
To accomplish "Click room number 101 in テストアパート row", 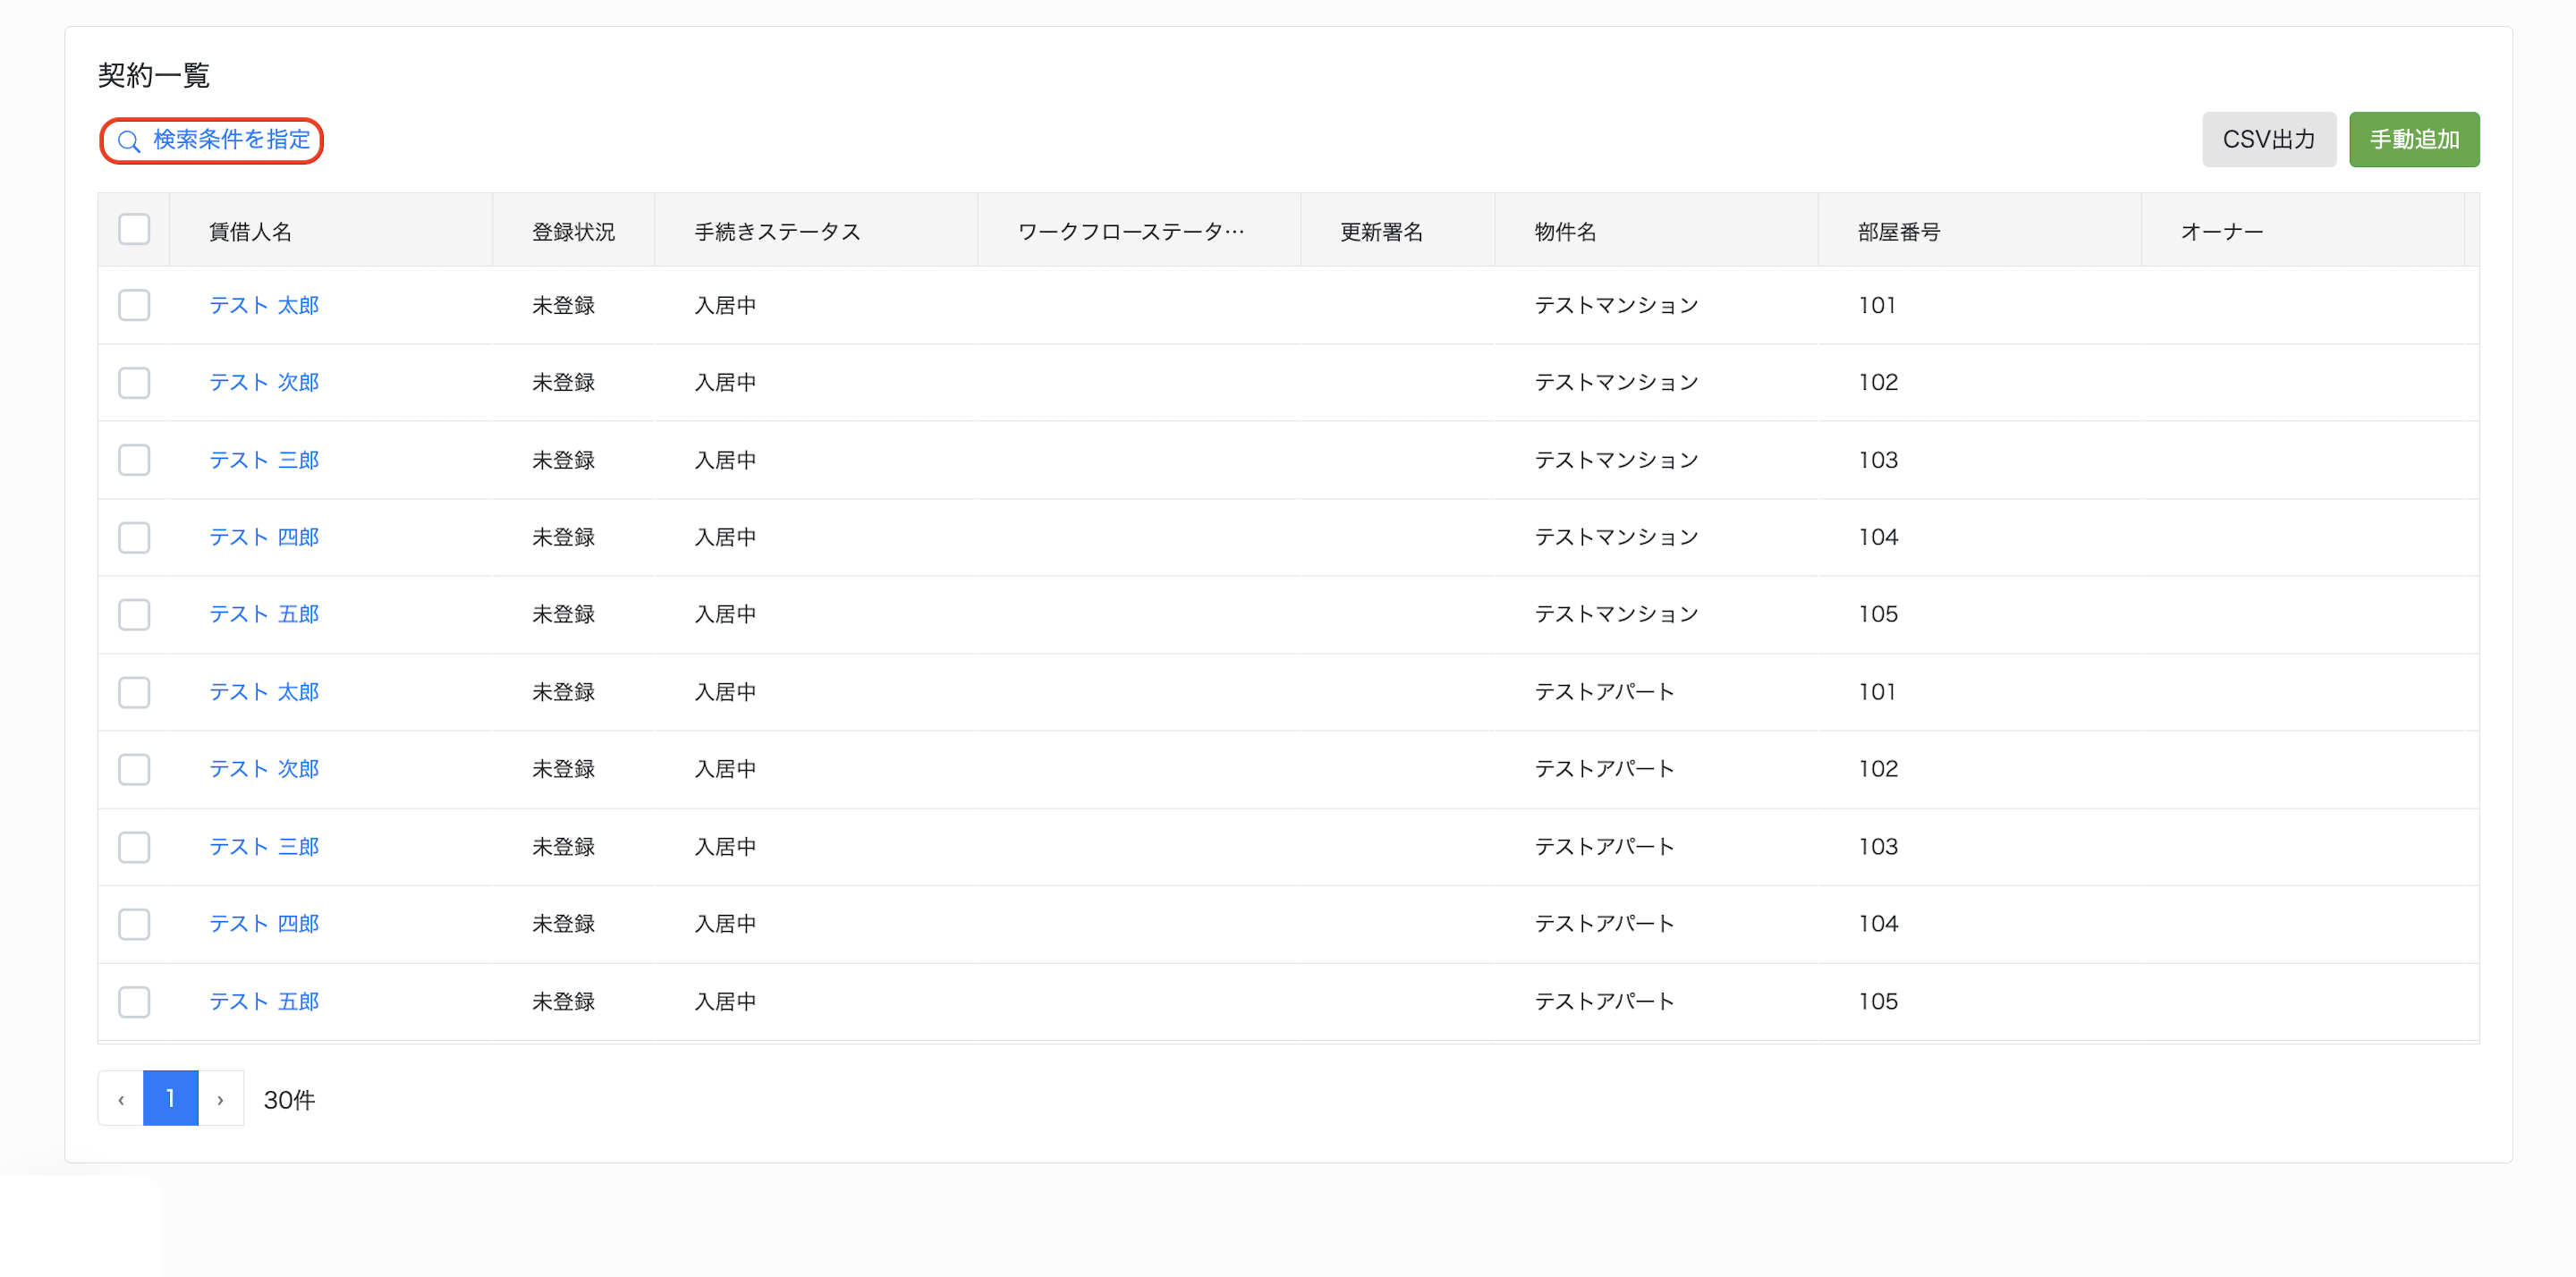I will (x=1877, y=692).
